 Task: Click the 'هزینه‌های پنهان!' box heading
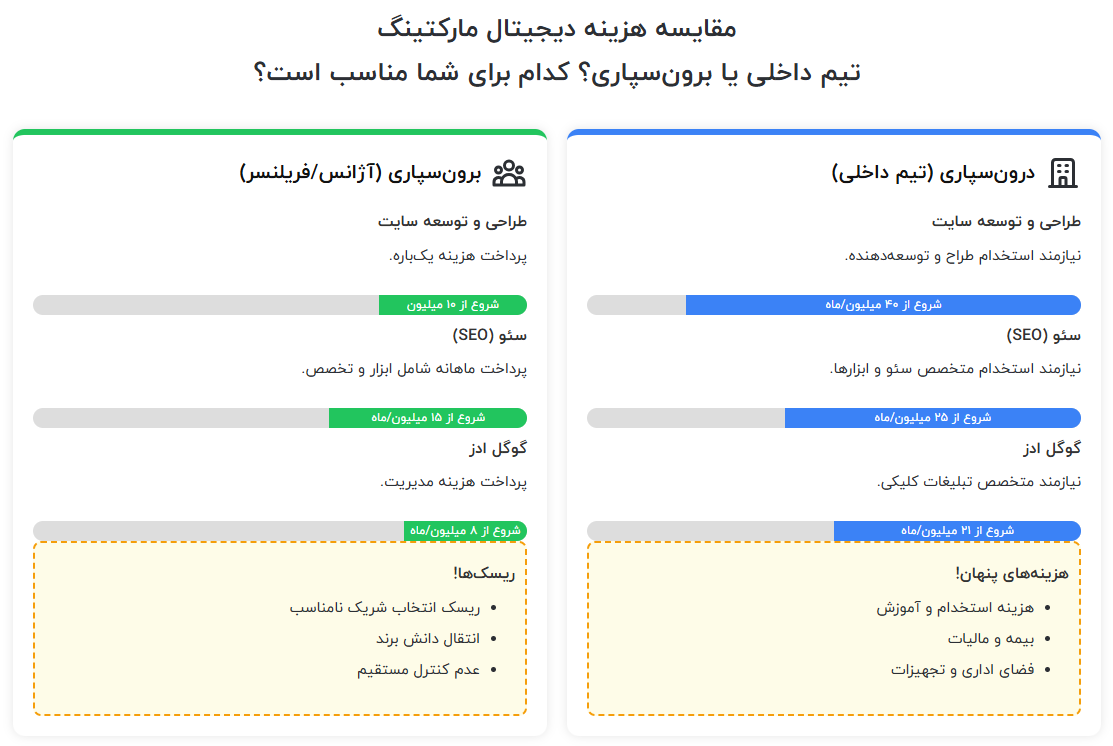click(1012, 573)
